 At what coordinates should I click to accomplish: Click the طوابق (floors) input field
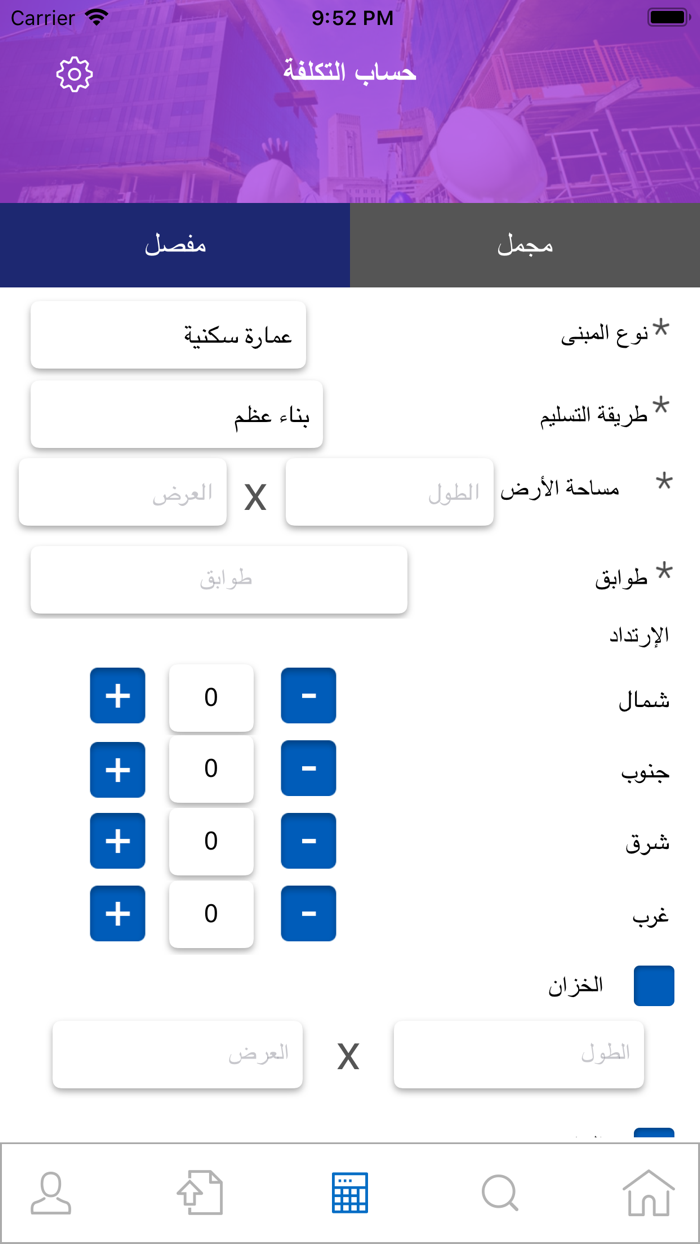click(218, 579)
